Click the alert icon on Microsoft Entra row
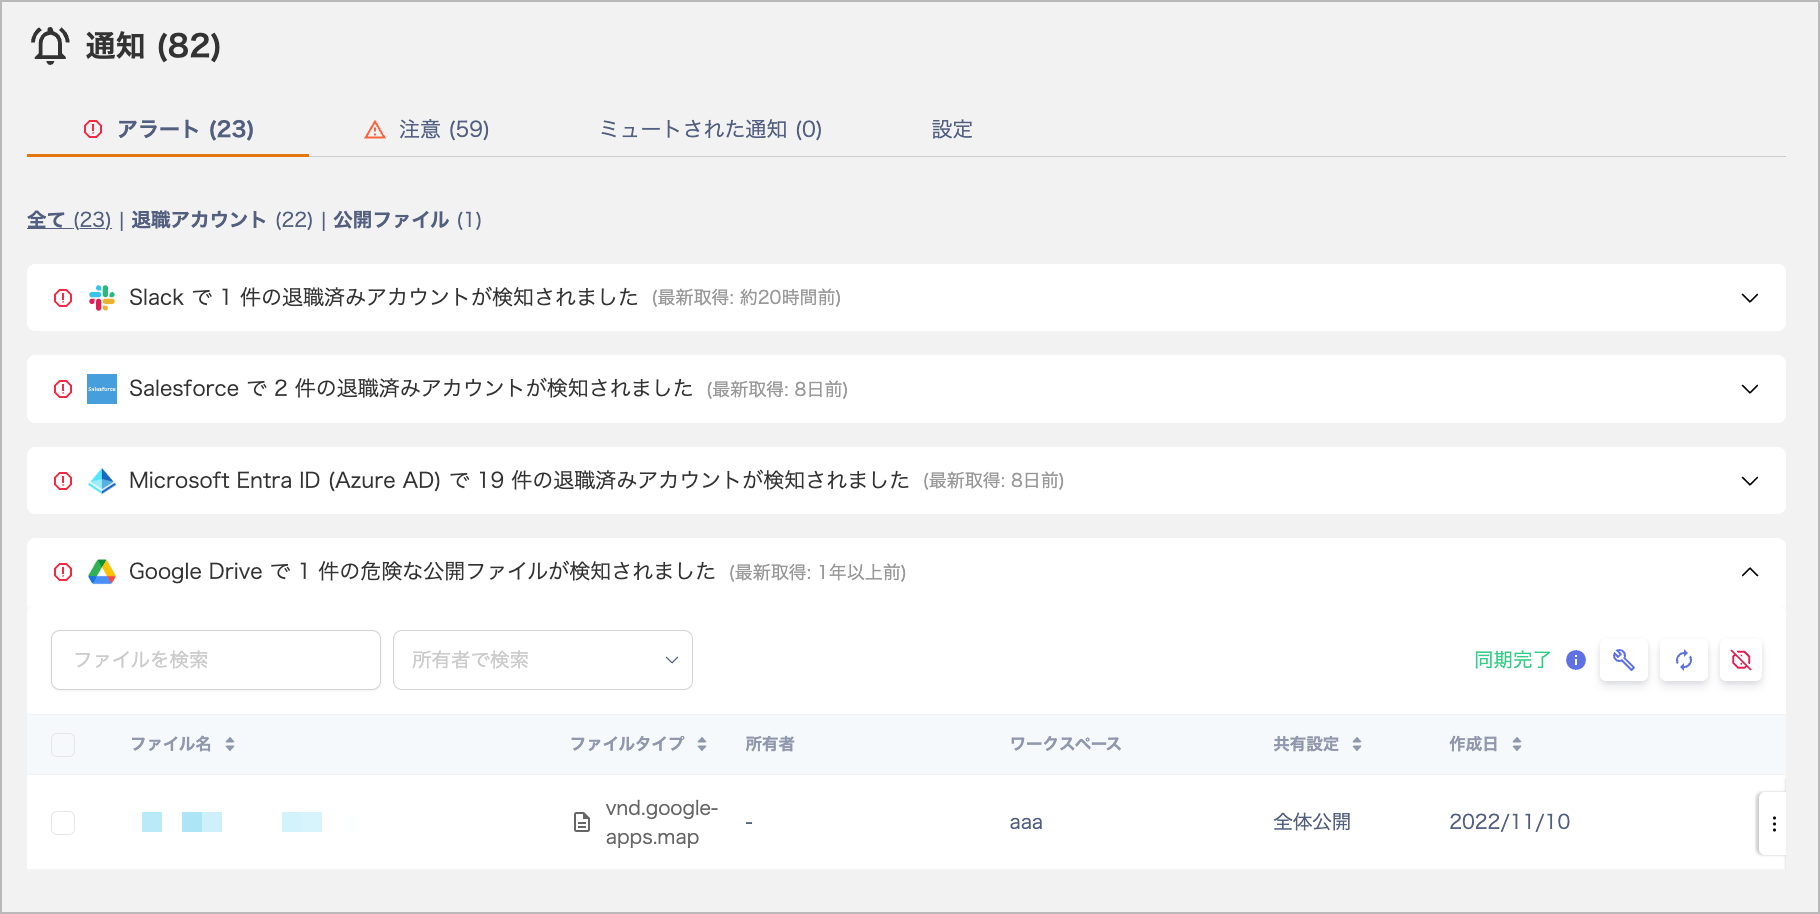The height and width of the screenshot is (914, 1820). click(63, 481)
